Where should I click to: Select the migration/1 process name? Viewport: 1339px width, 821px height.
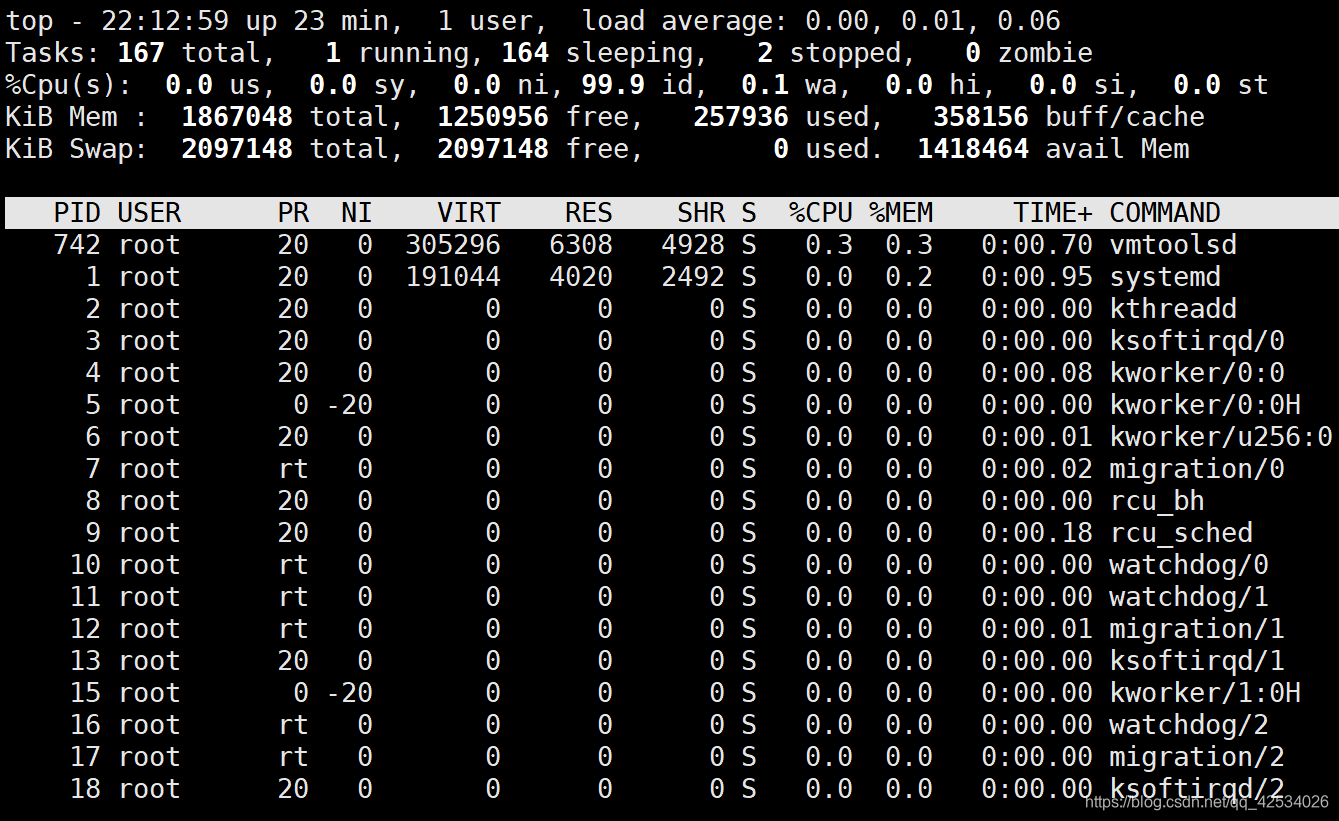pyautogui.click(x=1197, y=629)
